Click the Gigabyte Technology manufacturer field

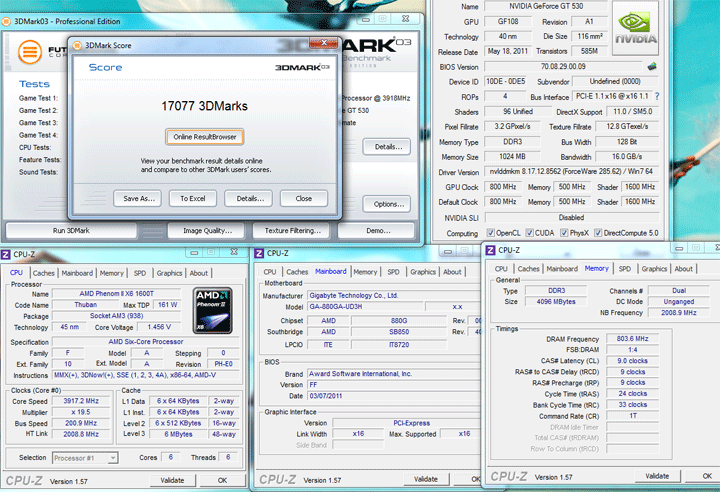tap(393, 295)
